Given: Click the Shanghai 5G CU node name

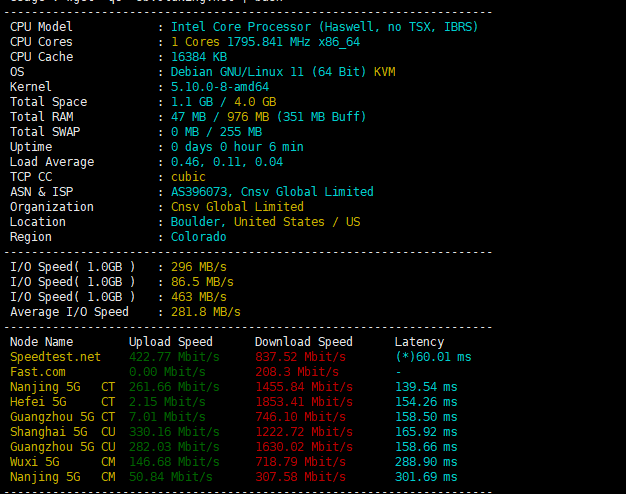Looking at the screenshot, I should click(x=62, y=432).
